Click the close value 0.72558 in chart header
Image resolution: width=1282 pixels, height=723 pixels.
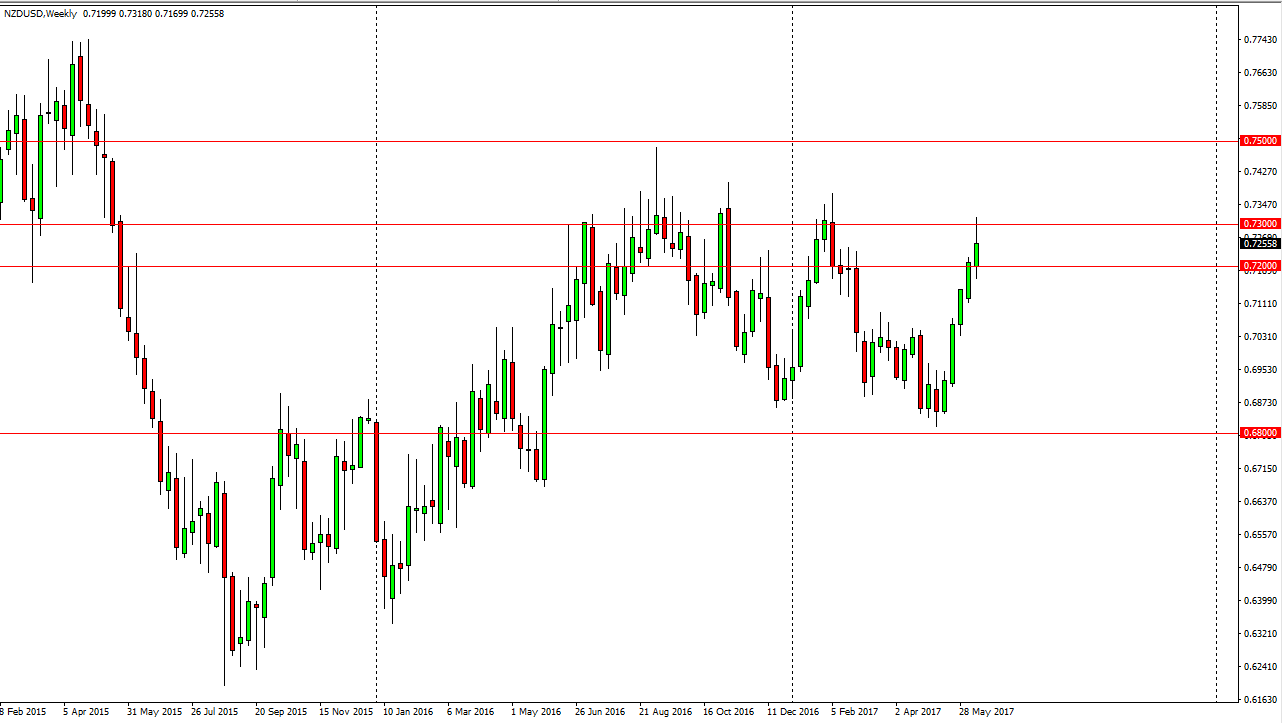click(205, 12)
